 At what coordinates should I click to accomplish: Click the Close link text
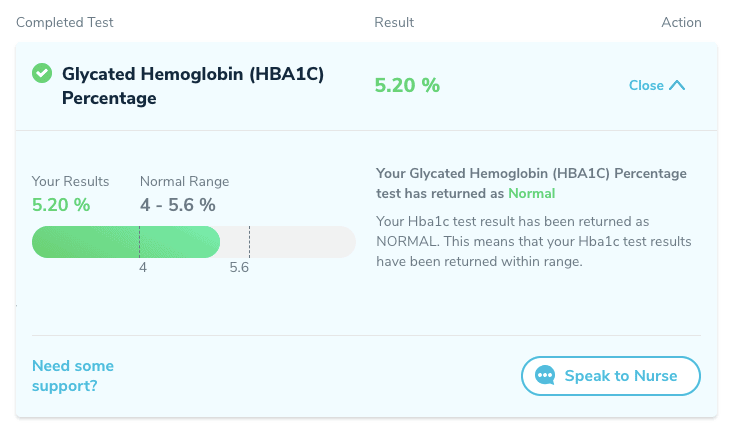pyautogui.click(x=646, y=85)
